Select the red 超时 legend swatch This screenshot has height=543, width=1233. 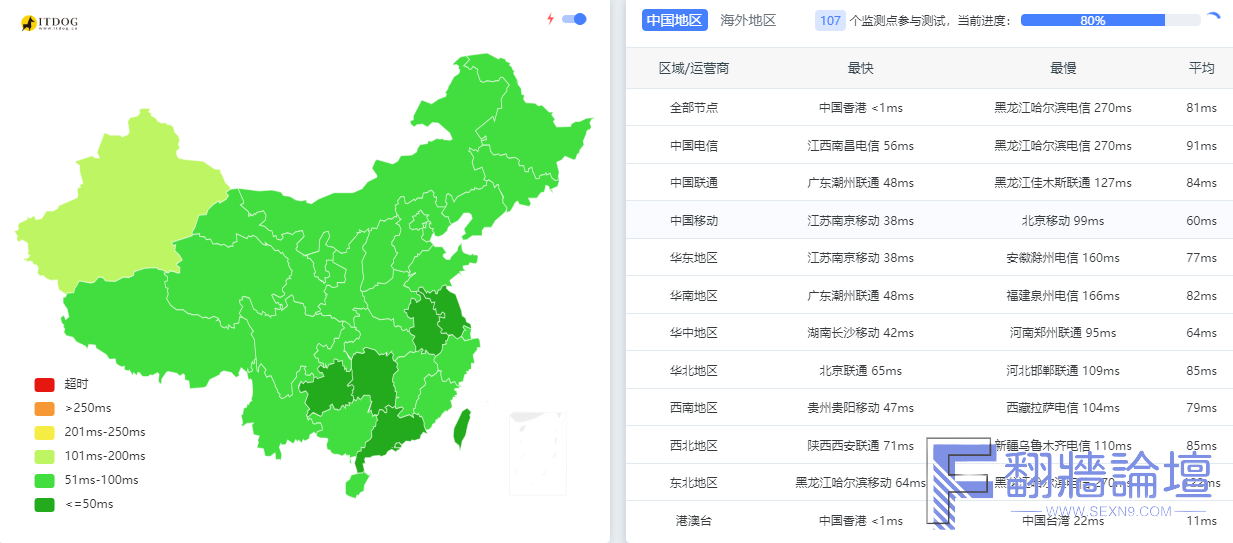coord(44,384)
